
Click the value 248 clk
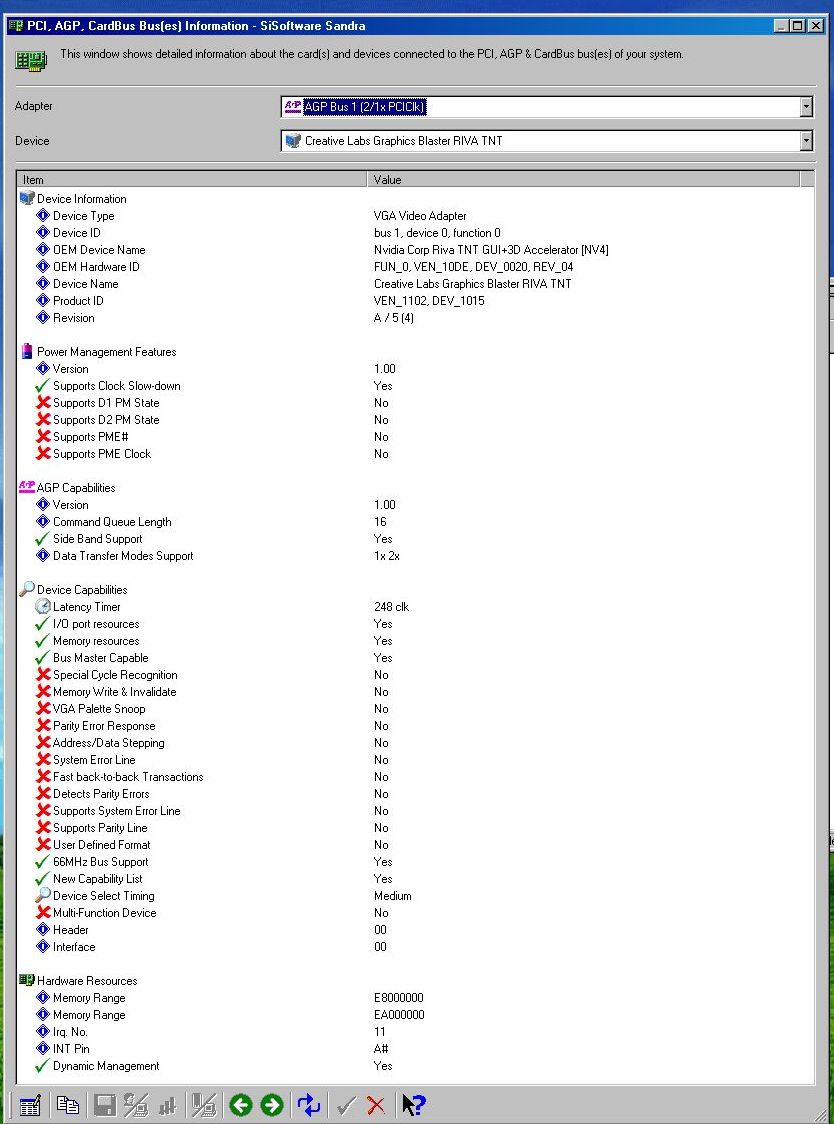[x=392, y=606]
